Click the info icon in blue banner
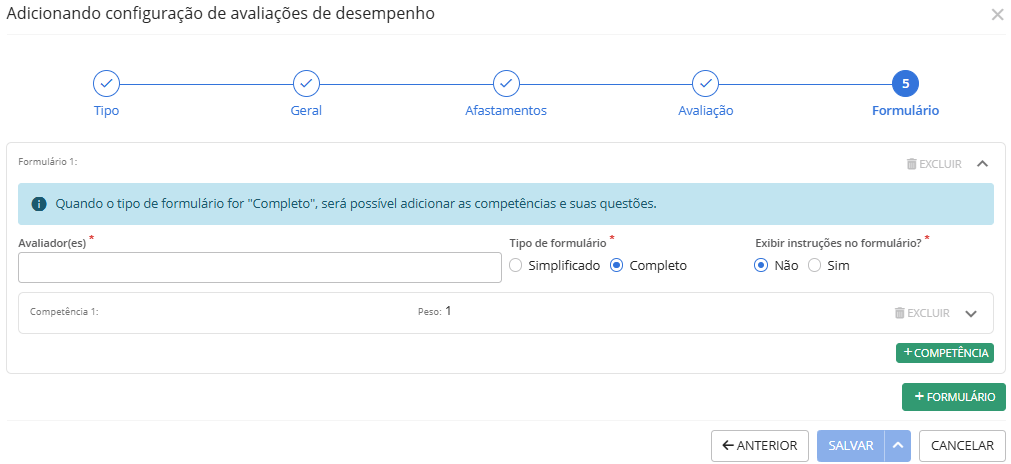 [39, 204]
